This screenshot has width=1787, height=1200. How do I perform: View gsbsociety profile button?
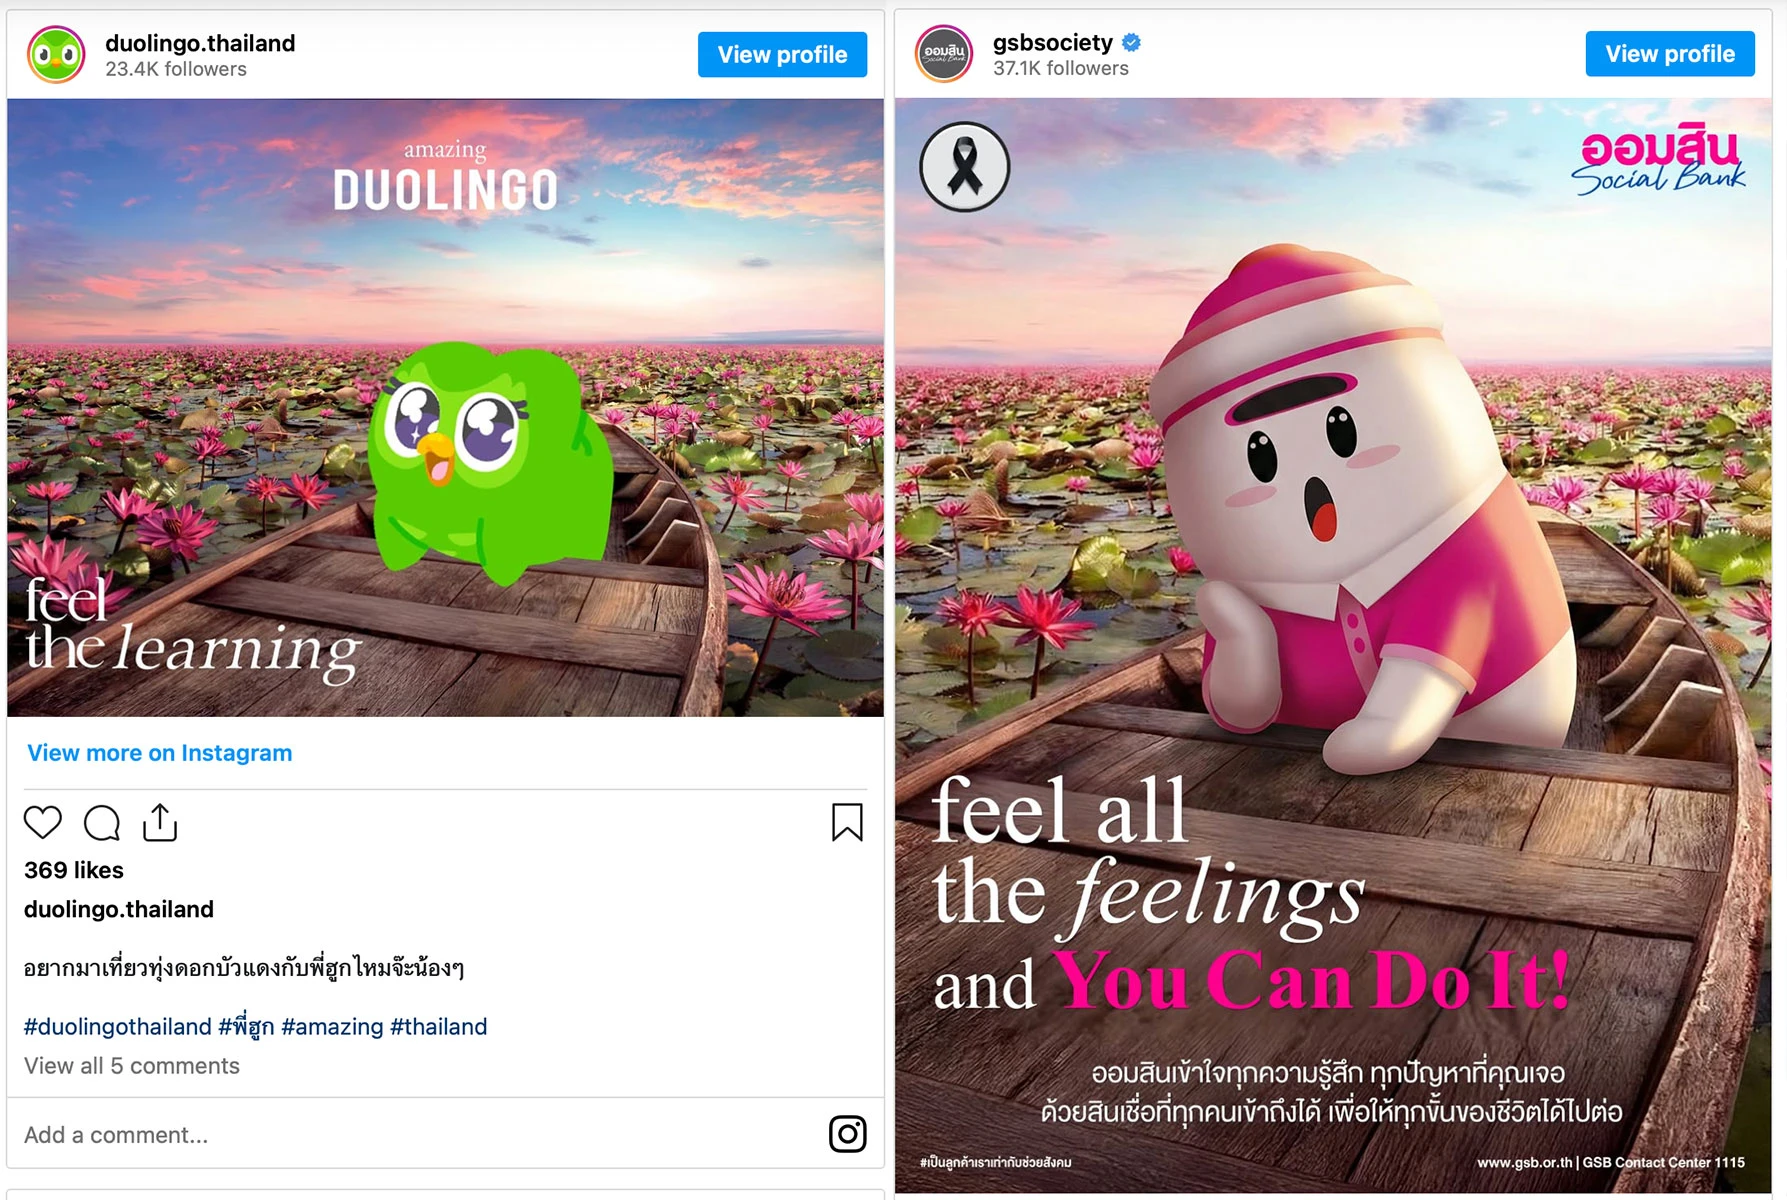(1670, 54)
